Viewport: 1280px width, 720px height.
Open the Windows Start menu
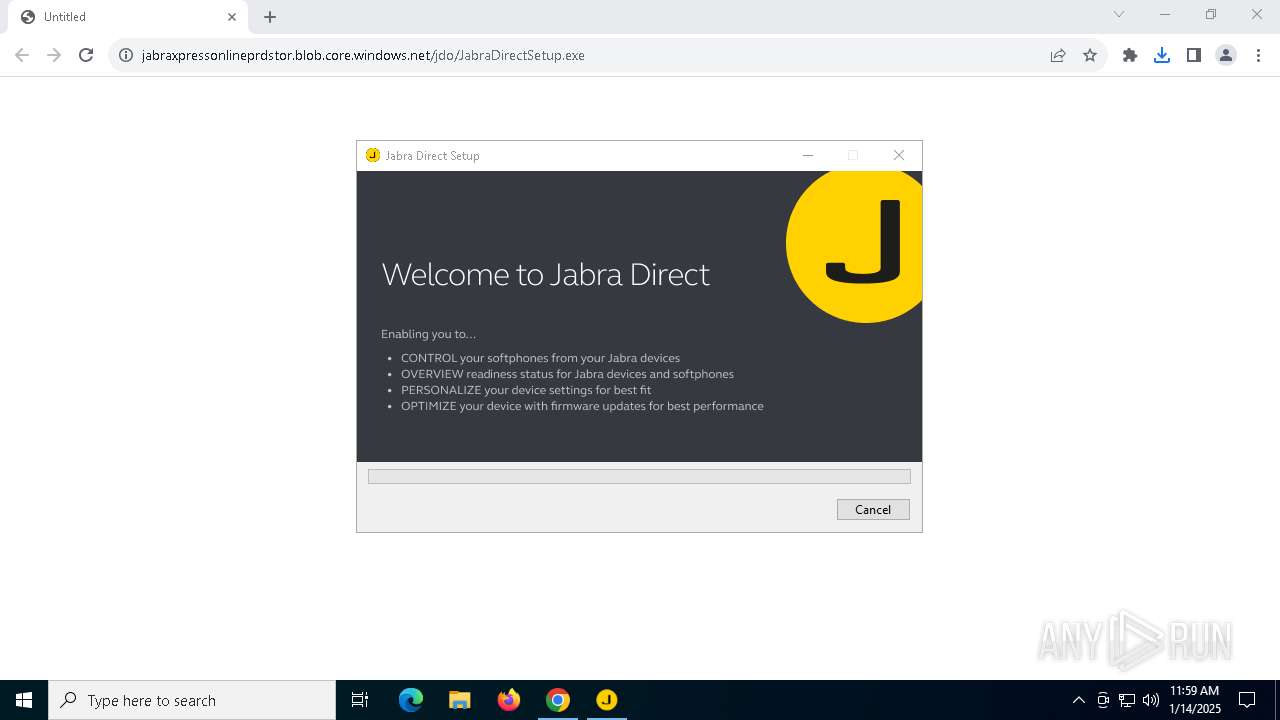tap(24, 700)
